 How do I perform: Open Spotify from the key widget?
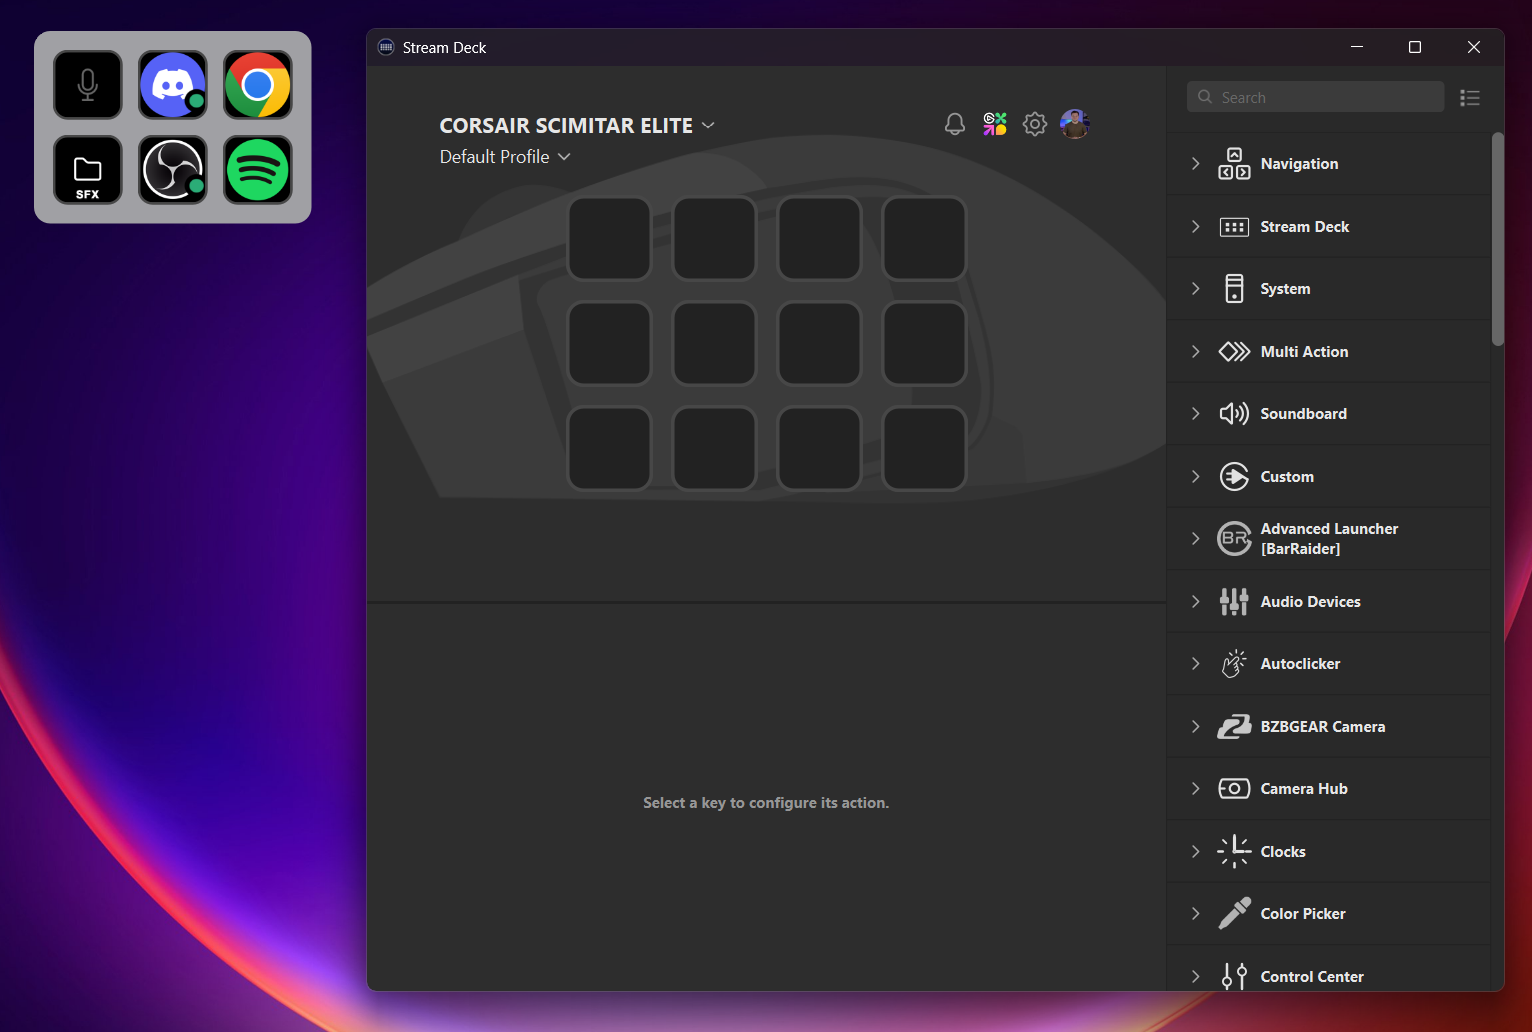pyautogui.click(x=258, y=170)
